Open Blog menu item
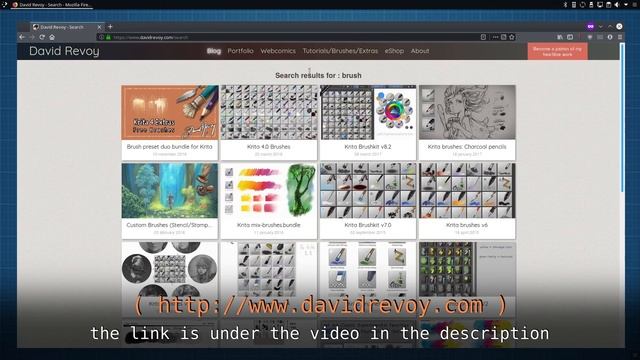The width and height of the screenshot is (640, 360). (x=213, y=51)
